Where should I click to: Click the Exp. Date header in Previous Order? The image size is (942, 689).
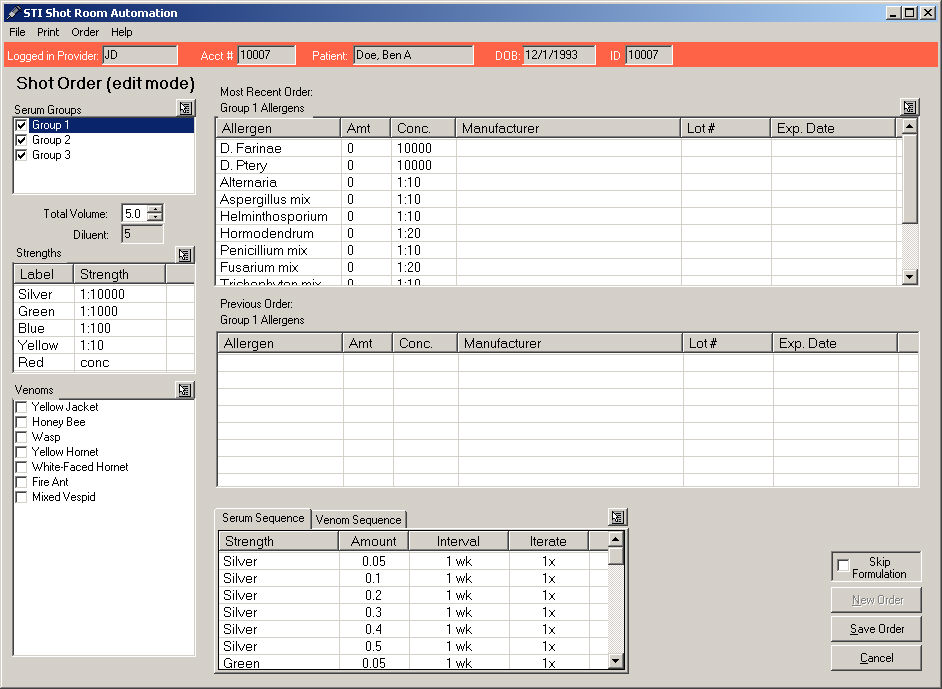point(835,344)
